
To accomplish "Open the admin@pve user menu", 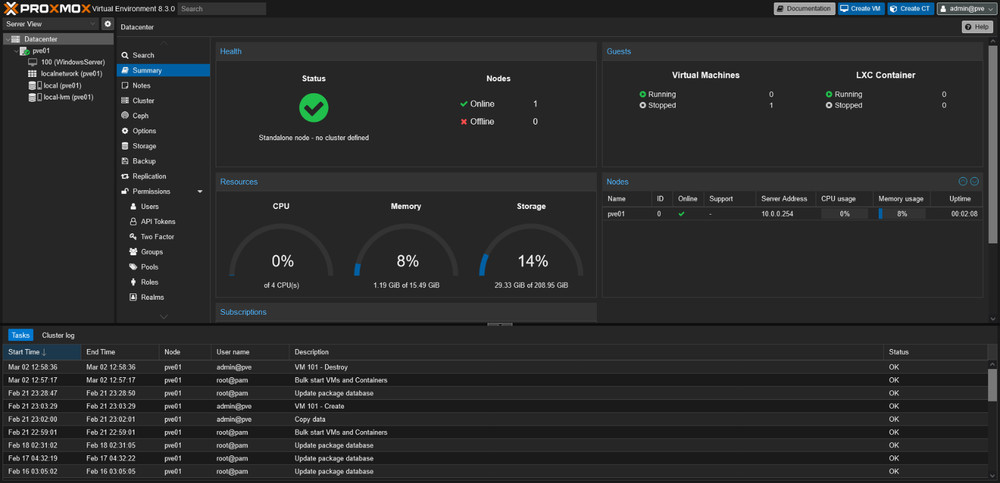I will 966,9.
